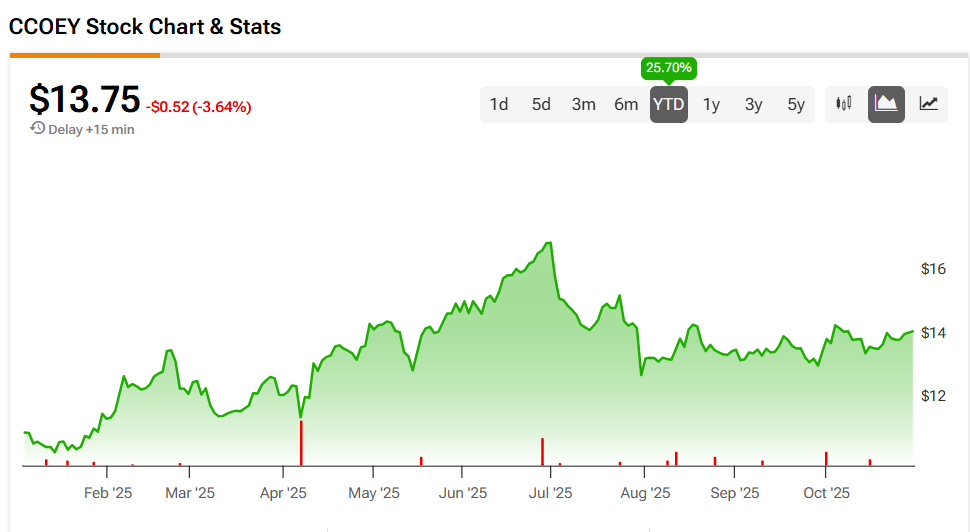The width and height of the screenshot is (970, 532).
Task: Select the 1d time range
Action: tap(499, 104)
